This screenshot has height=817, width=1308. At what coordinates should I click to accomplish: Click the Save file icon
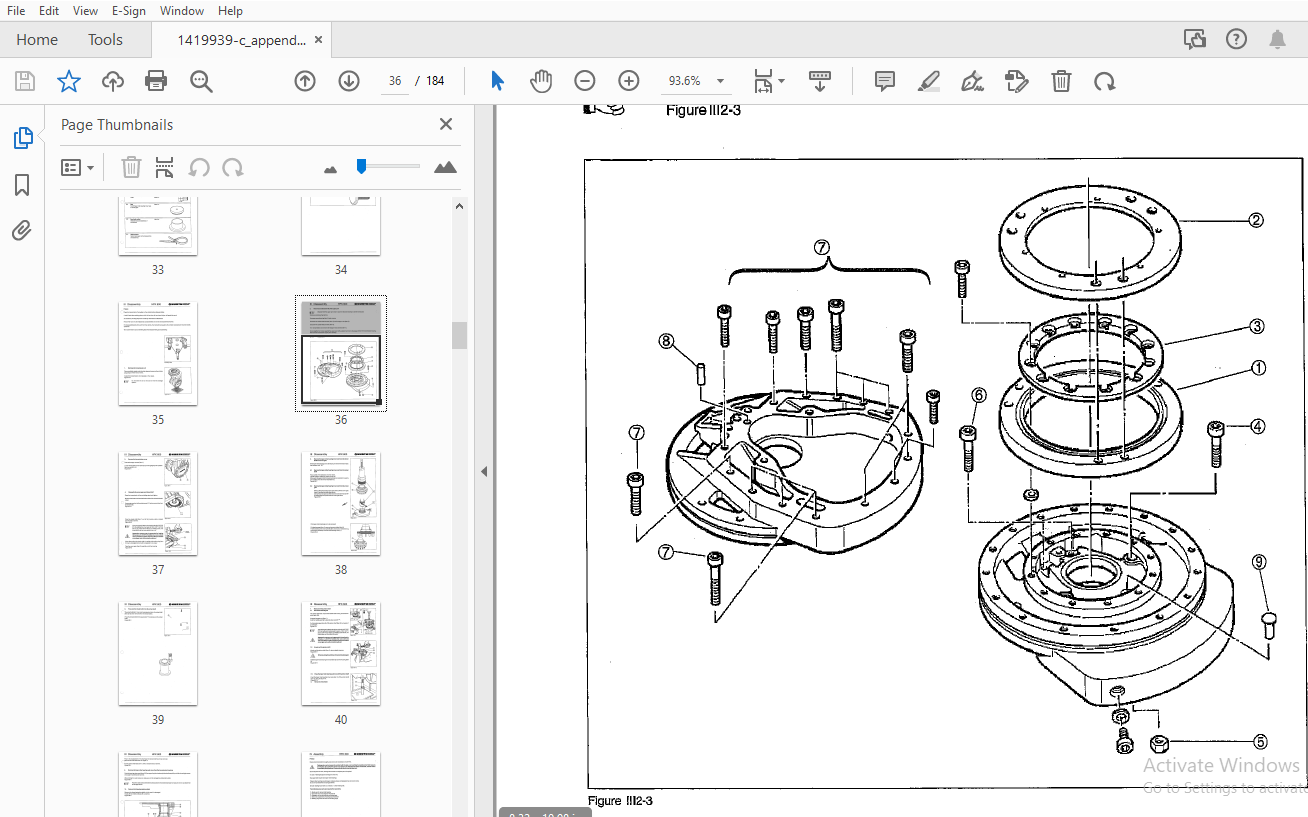(25, 81)
